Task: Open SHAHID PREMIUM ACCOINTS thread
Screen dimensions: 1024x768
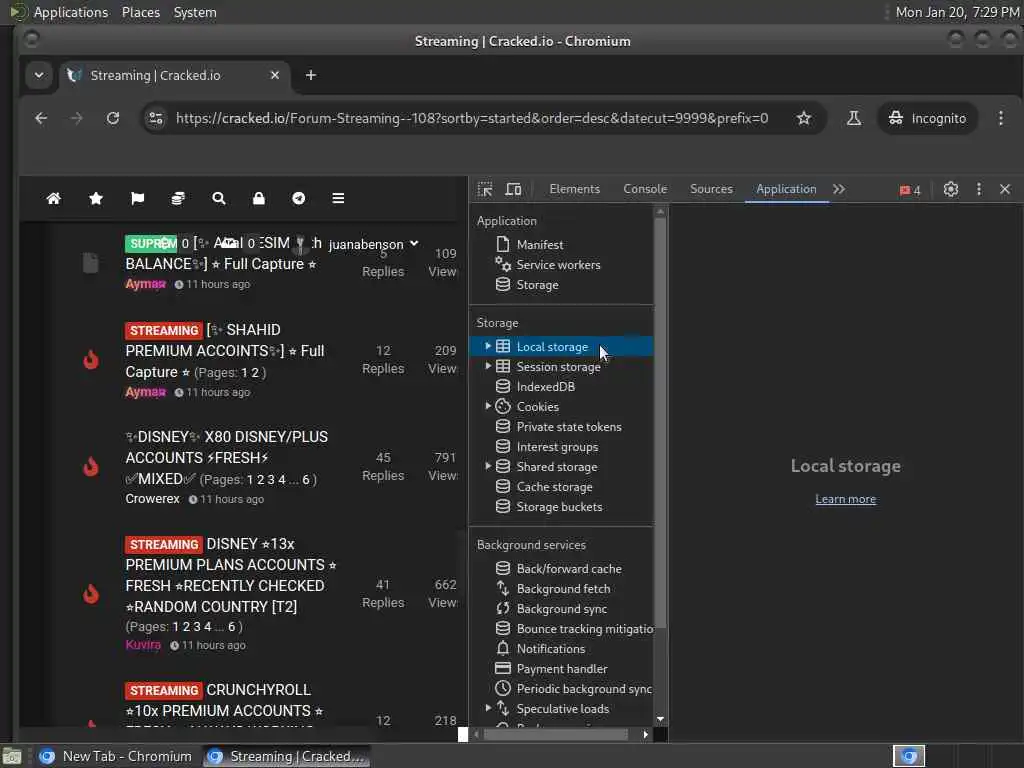Action: pos(225,351)
